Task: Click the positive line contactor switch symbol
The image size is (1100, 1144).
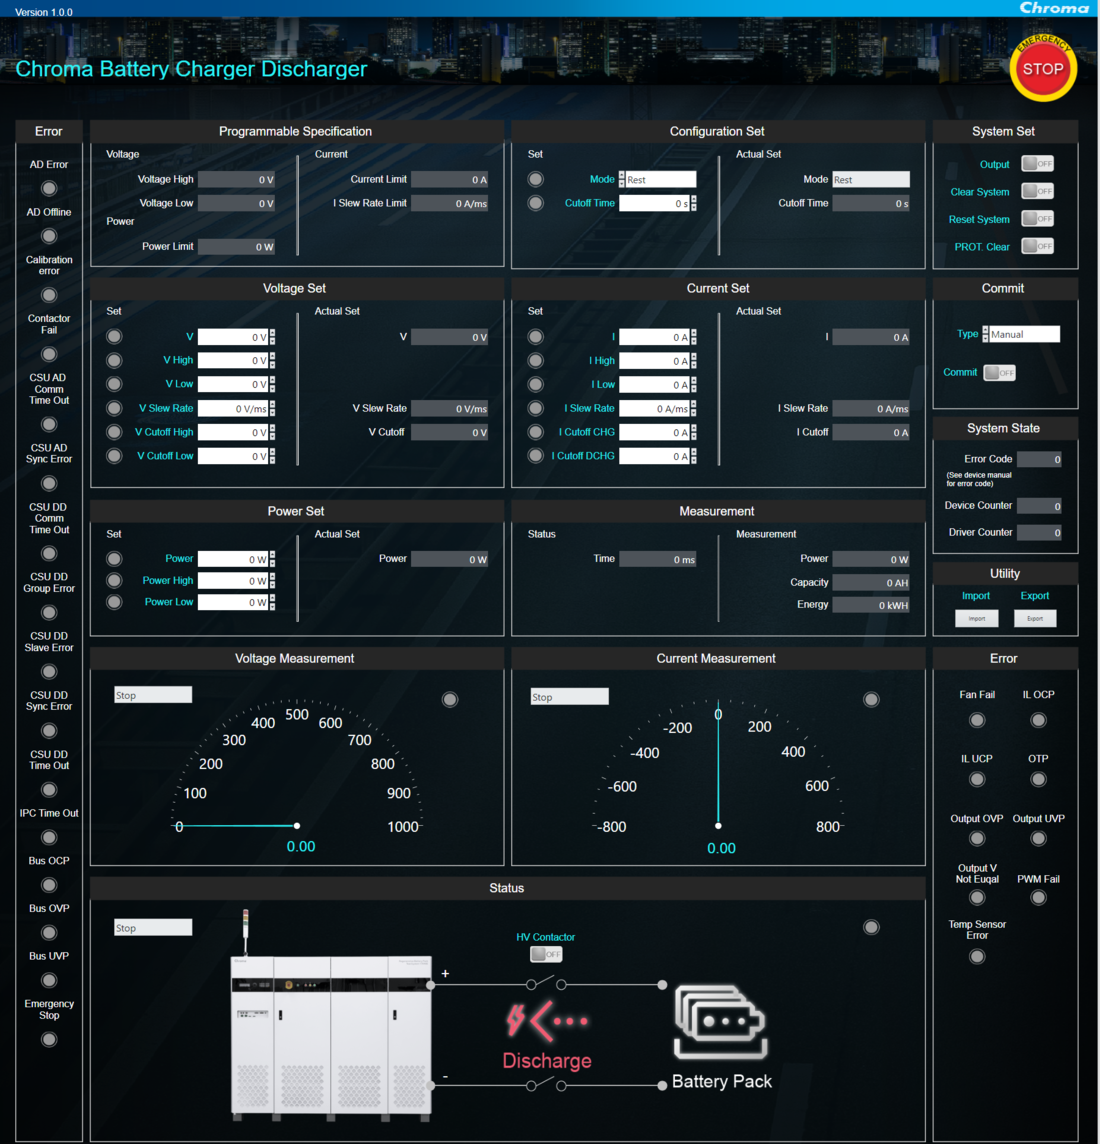Action: [546, 983]
